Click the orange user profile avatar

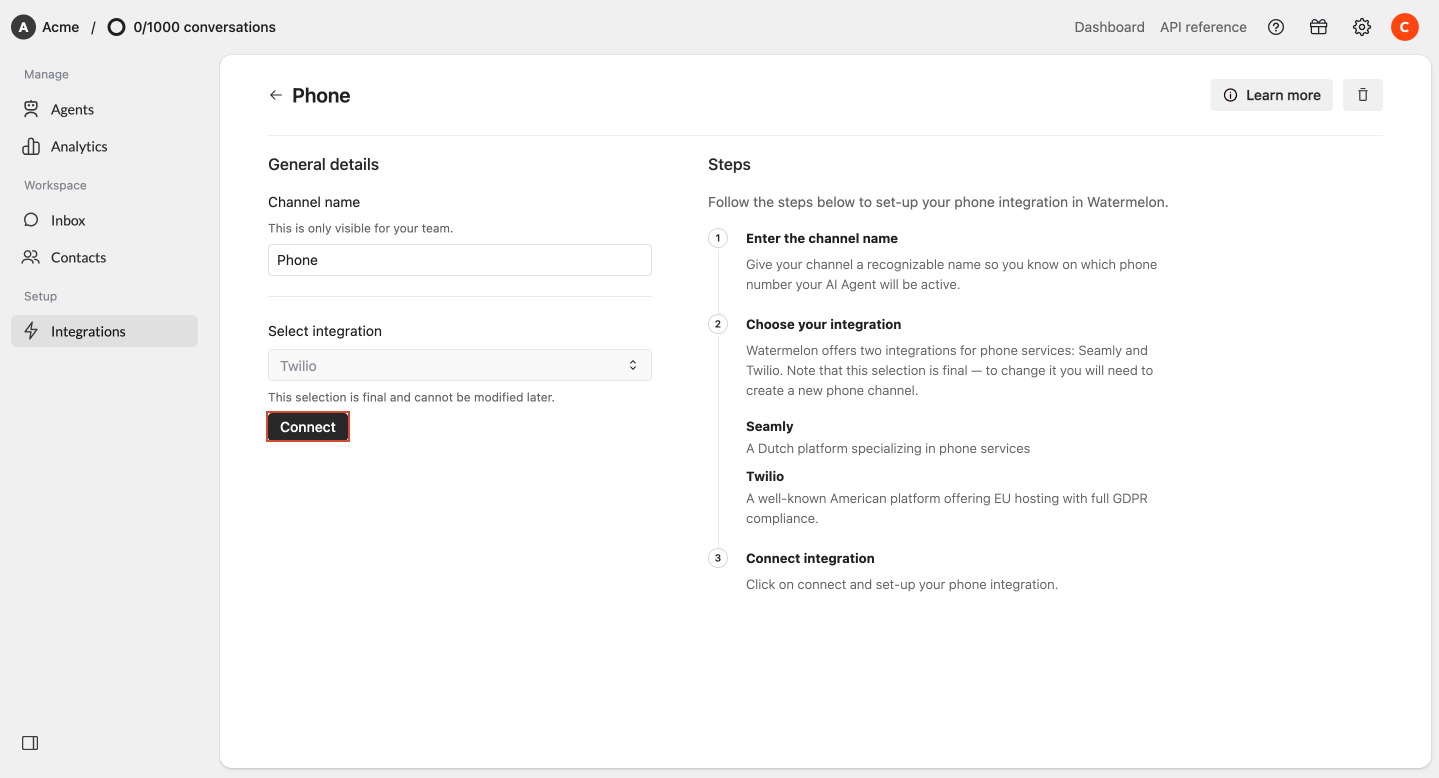click(x=1405, y=27)
